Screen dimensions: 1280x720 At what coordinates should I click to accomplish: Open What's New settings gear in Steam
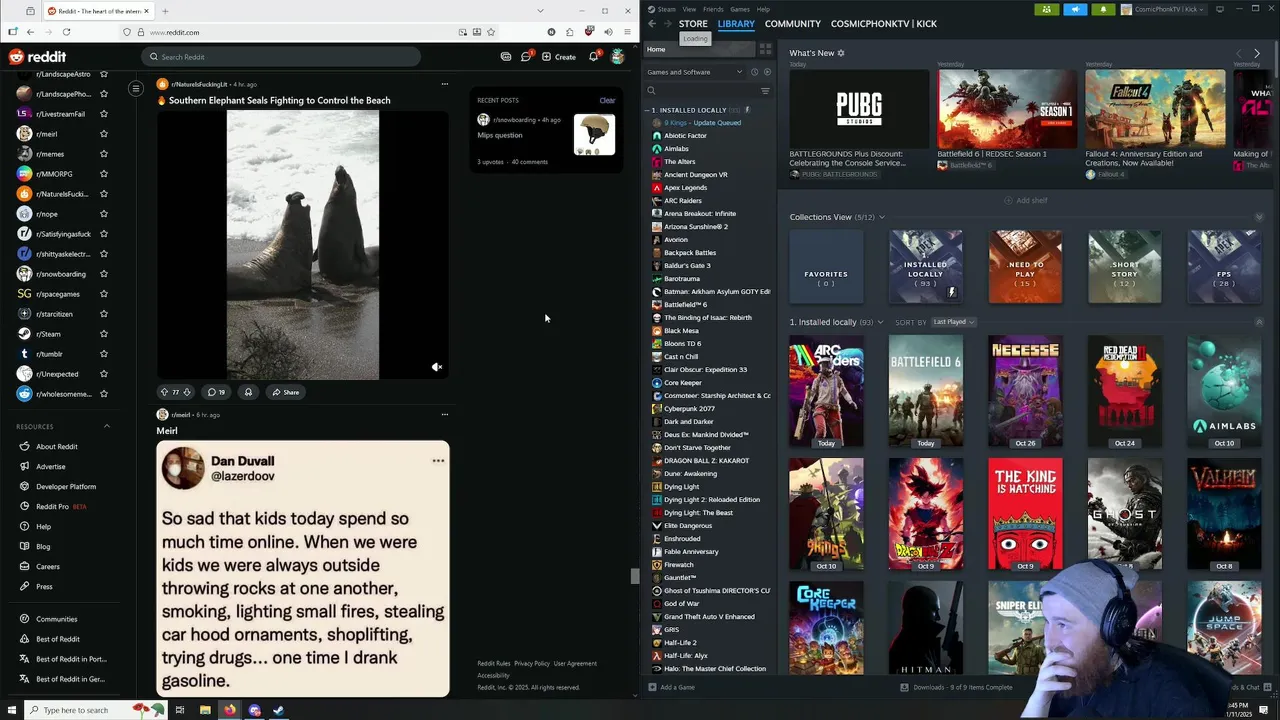click(x=841, y=53)
